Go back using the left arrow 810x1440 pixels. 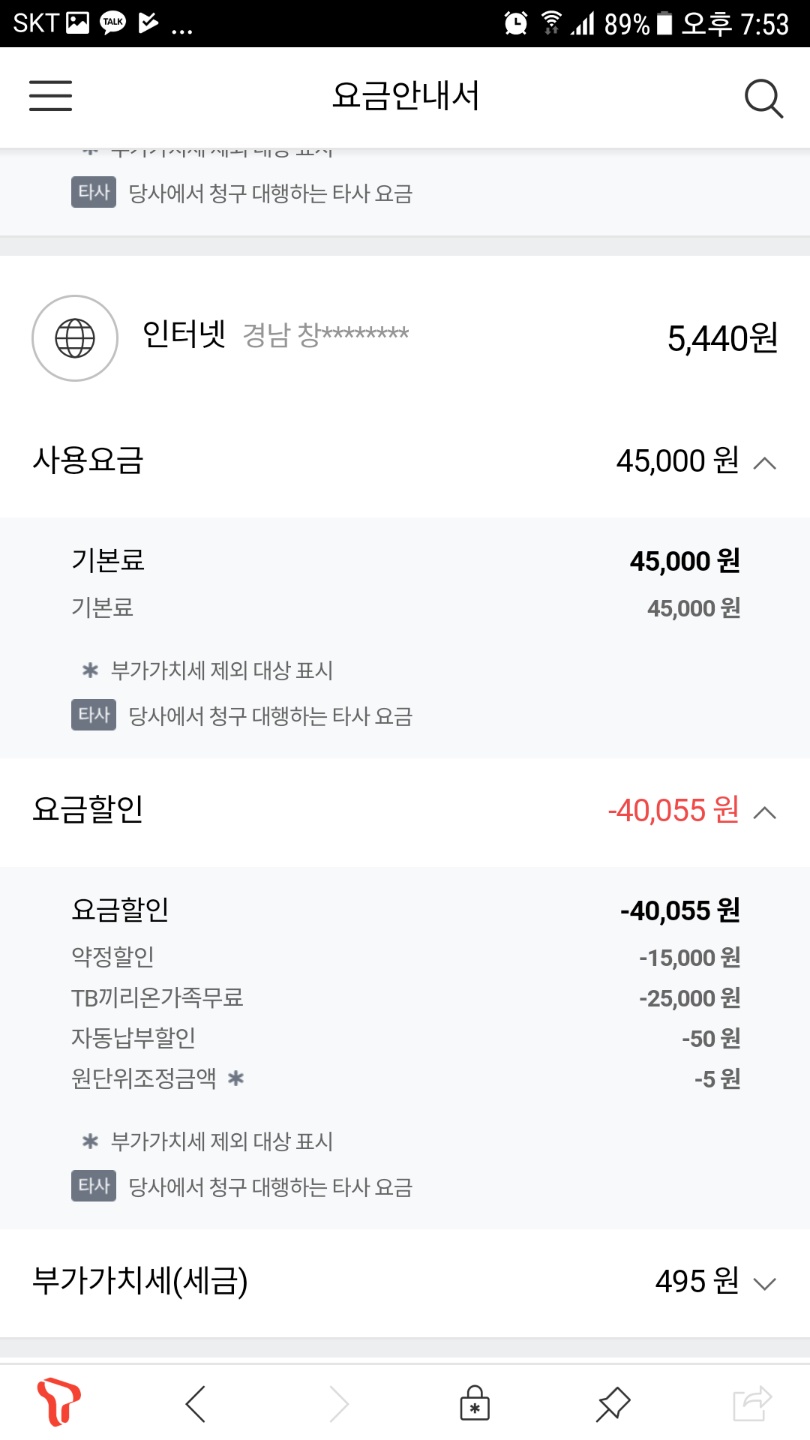pyautogui.click(x=196, y=1404)
